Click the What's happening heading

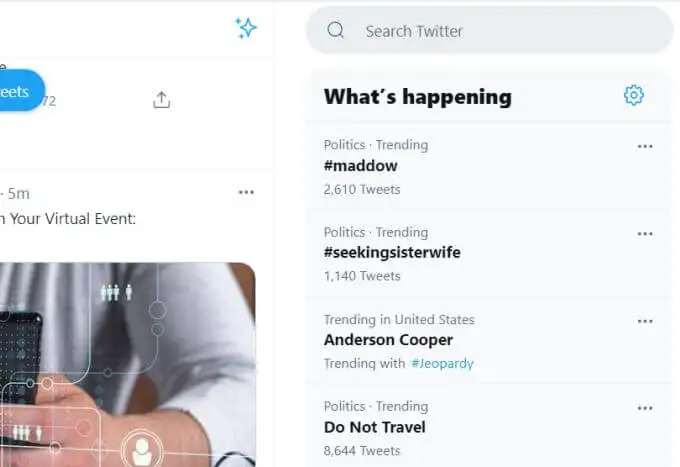[418, 97]
